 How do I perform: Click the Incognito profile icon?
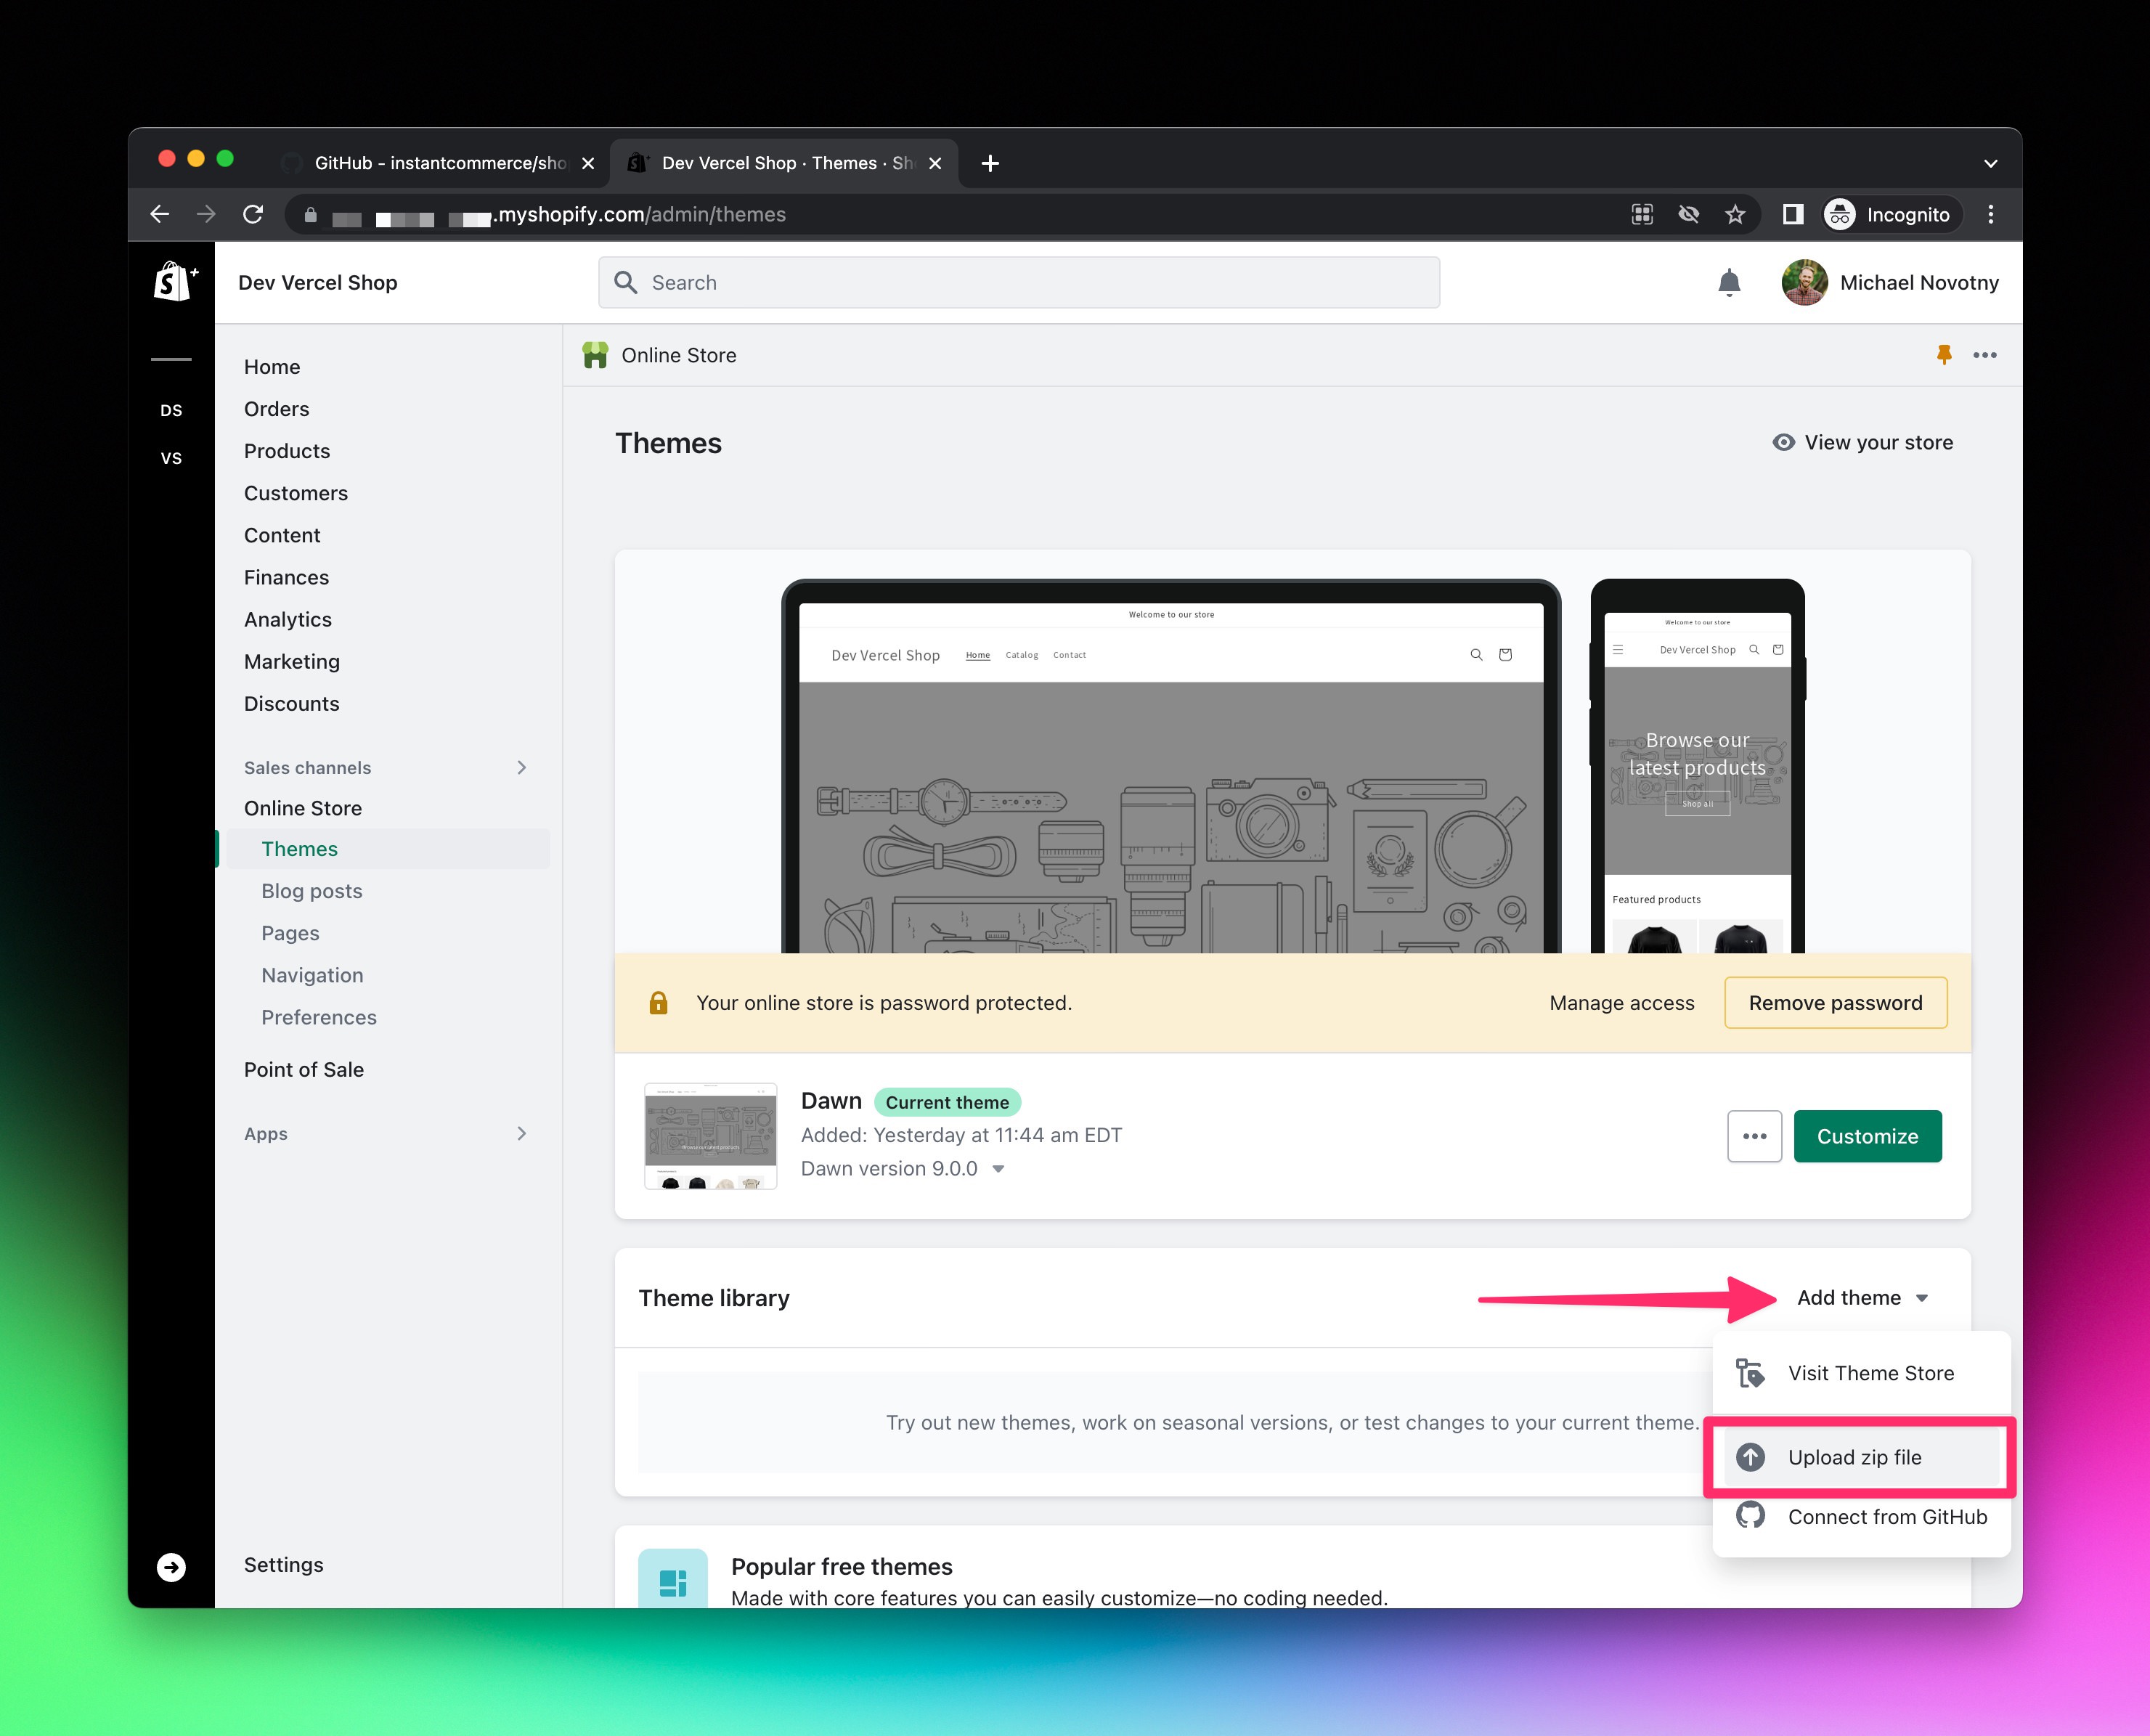(x=1840, y=214)
